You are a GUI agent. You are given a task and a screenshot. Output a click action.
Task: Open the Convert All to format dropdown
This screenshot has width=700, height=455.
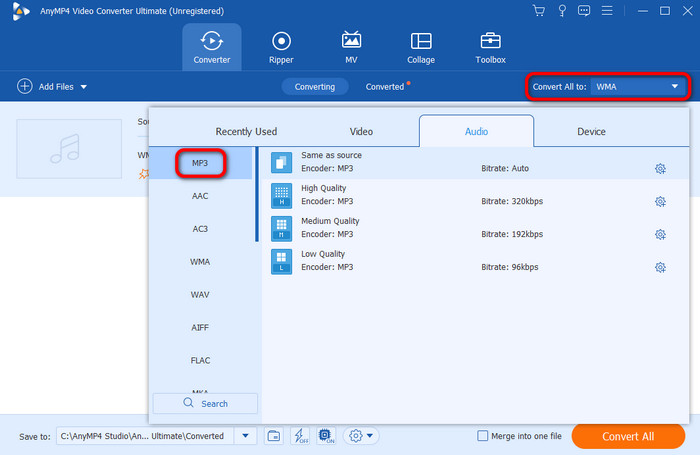point(637,87)
